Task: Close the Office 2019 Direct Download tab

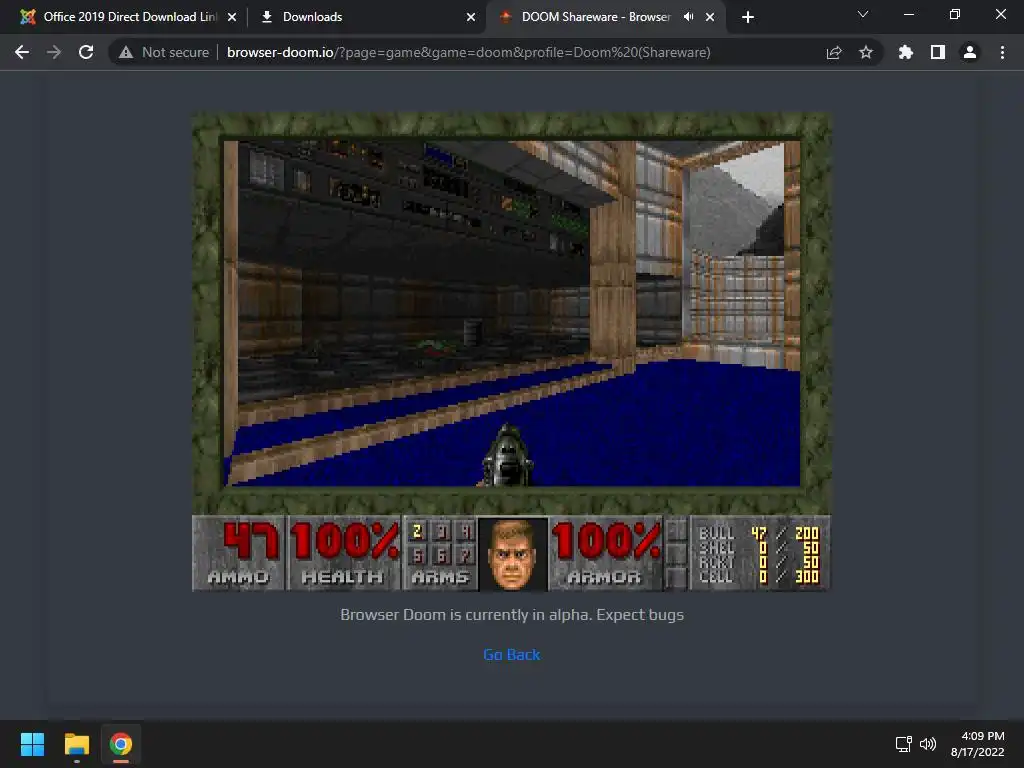Action: click(232, 17)
